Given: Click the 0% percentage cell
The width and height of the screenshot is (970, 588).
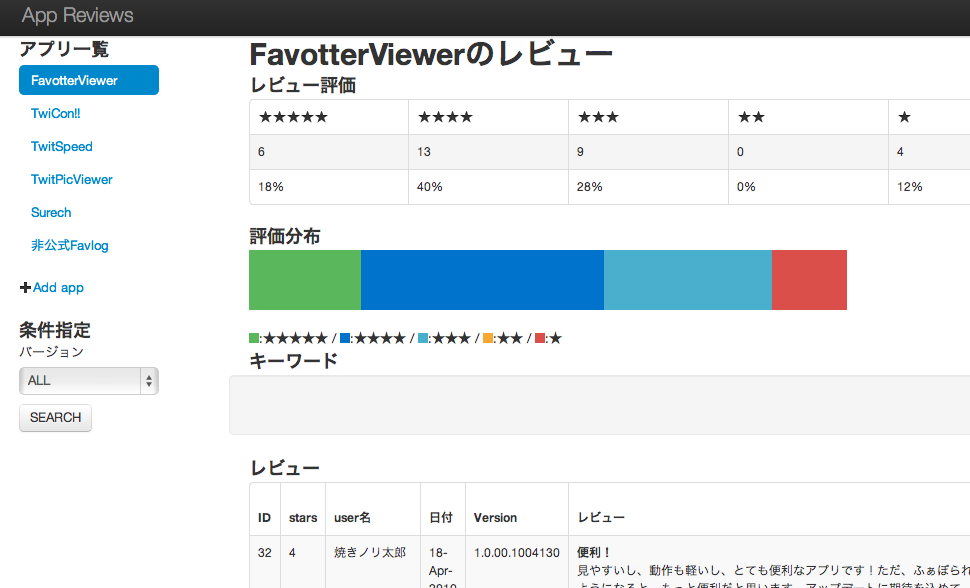Looking at the screenshot, I should (x=809, y=187).
